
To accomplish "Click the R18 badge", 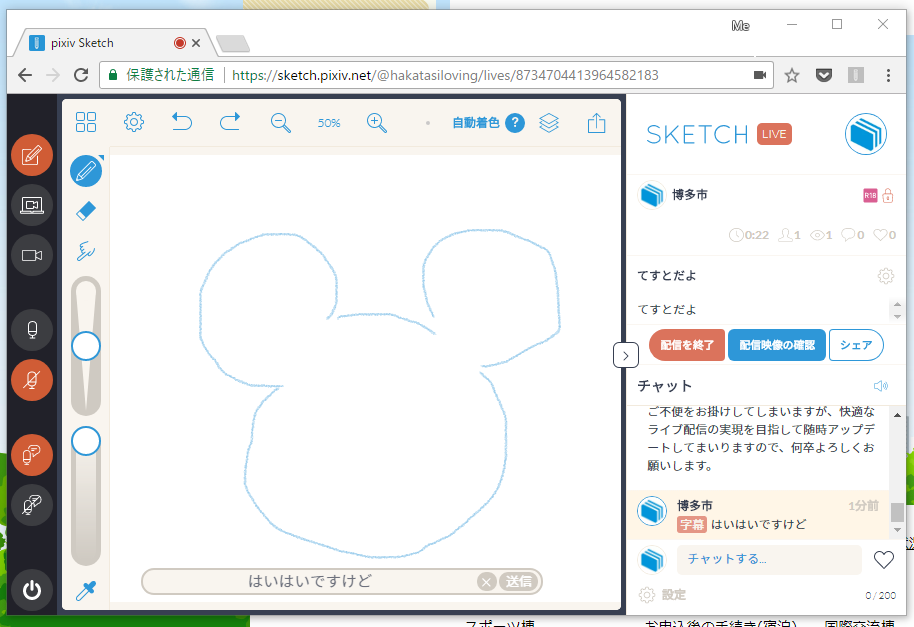I will [870, 196].
